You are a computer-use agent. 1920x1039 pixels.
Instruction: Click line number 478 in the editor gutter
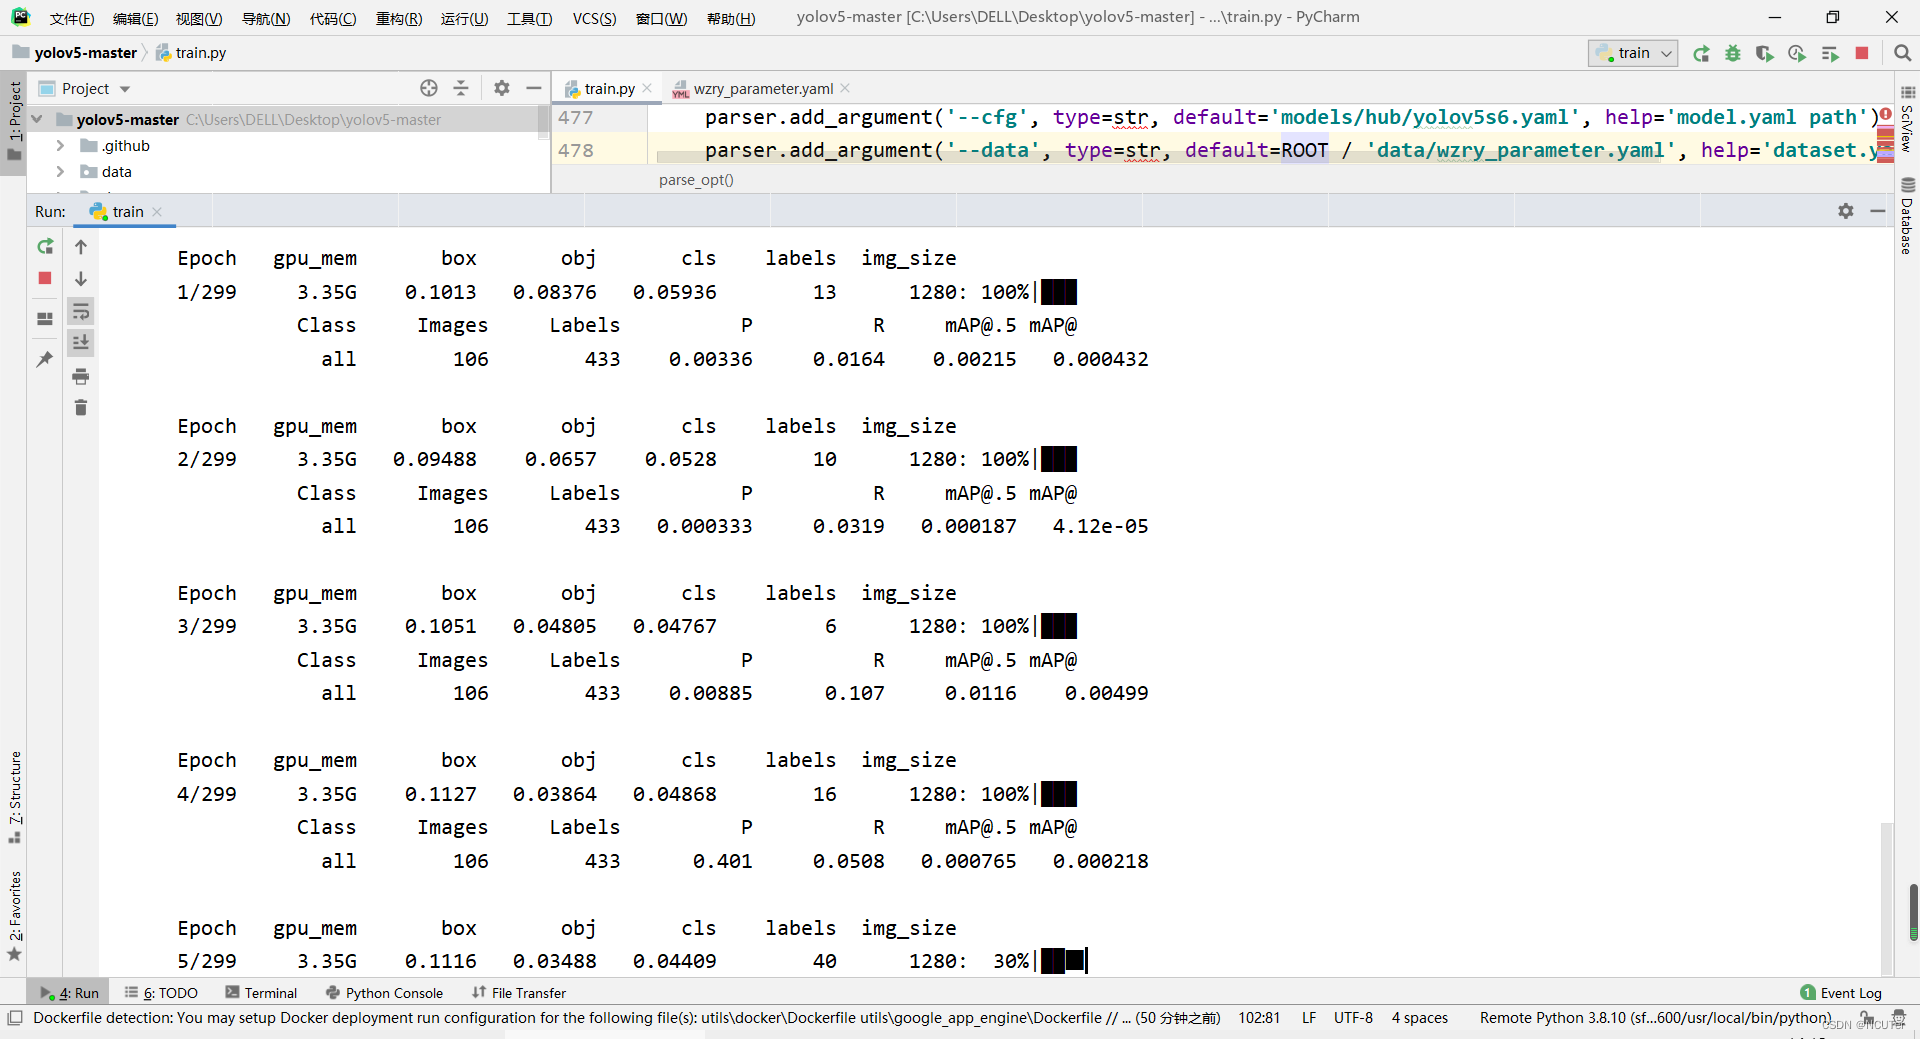point(577,150)
